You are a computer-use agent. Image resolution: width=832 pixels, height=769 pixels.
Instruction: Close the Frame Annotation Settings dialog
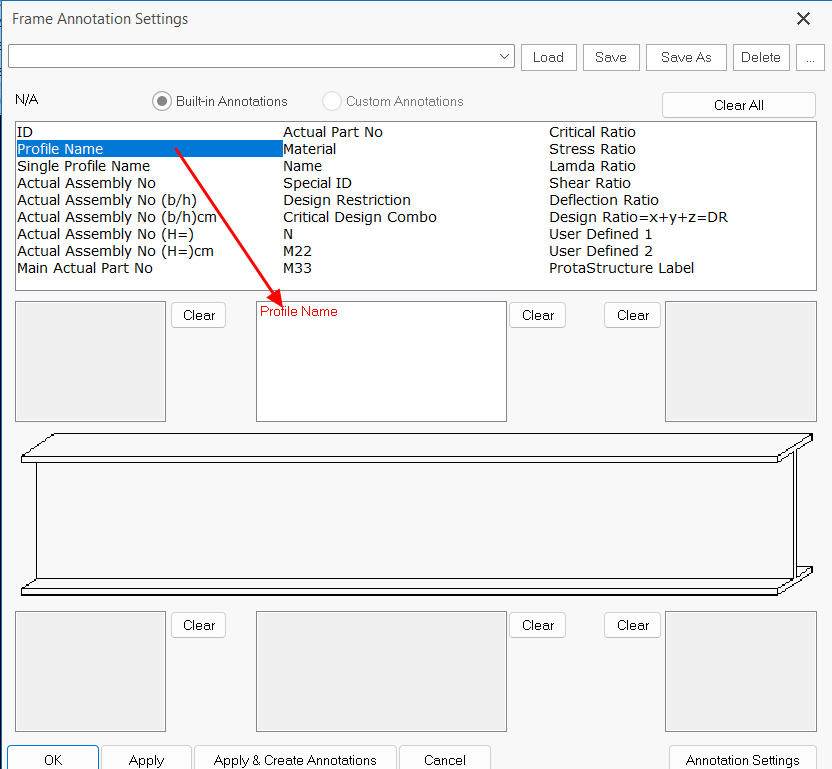point(802,19)
